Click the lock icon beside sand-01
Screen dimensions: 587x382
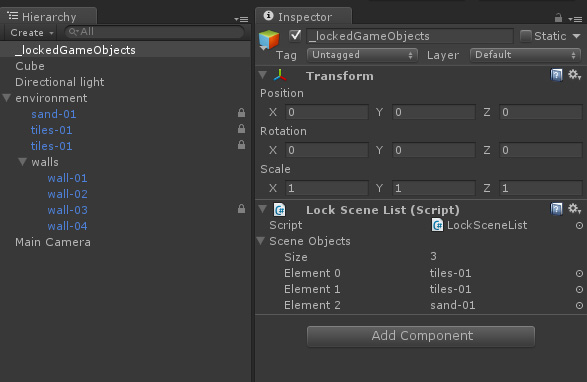coord(241,112)
